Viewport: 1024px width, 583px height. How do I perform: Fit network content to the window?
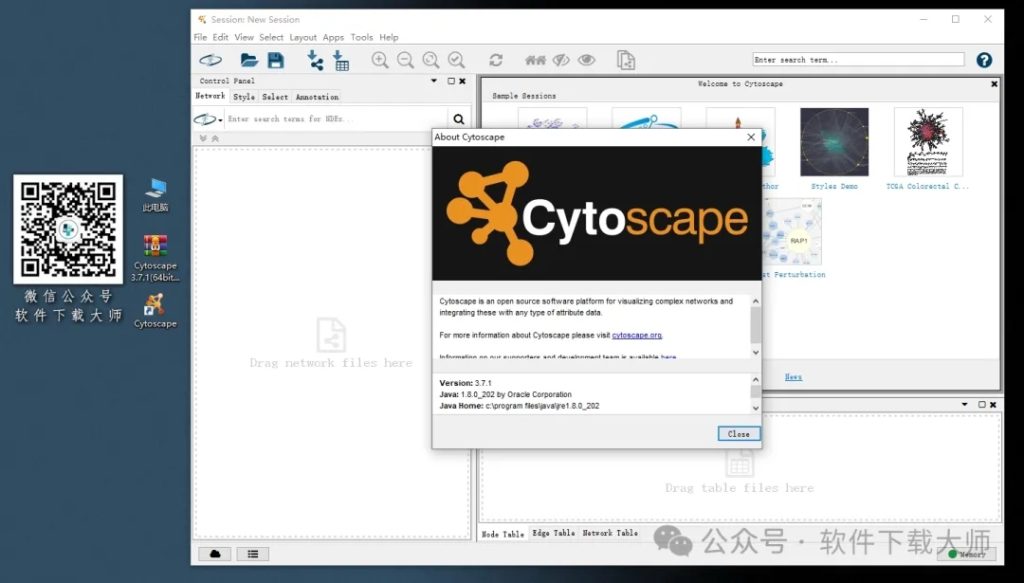[x=430, y=60]
